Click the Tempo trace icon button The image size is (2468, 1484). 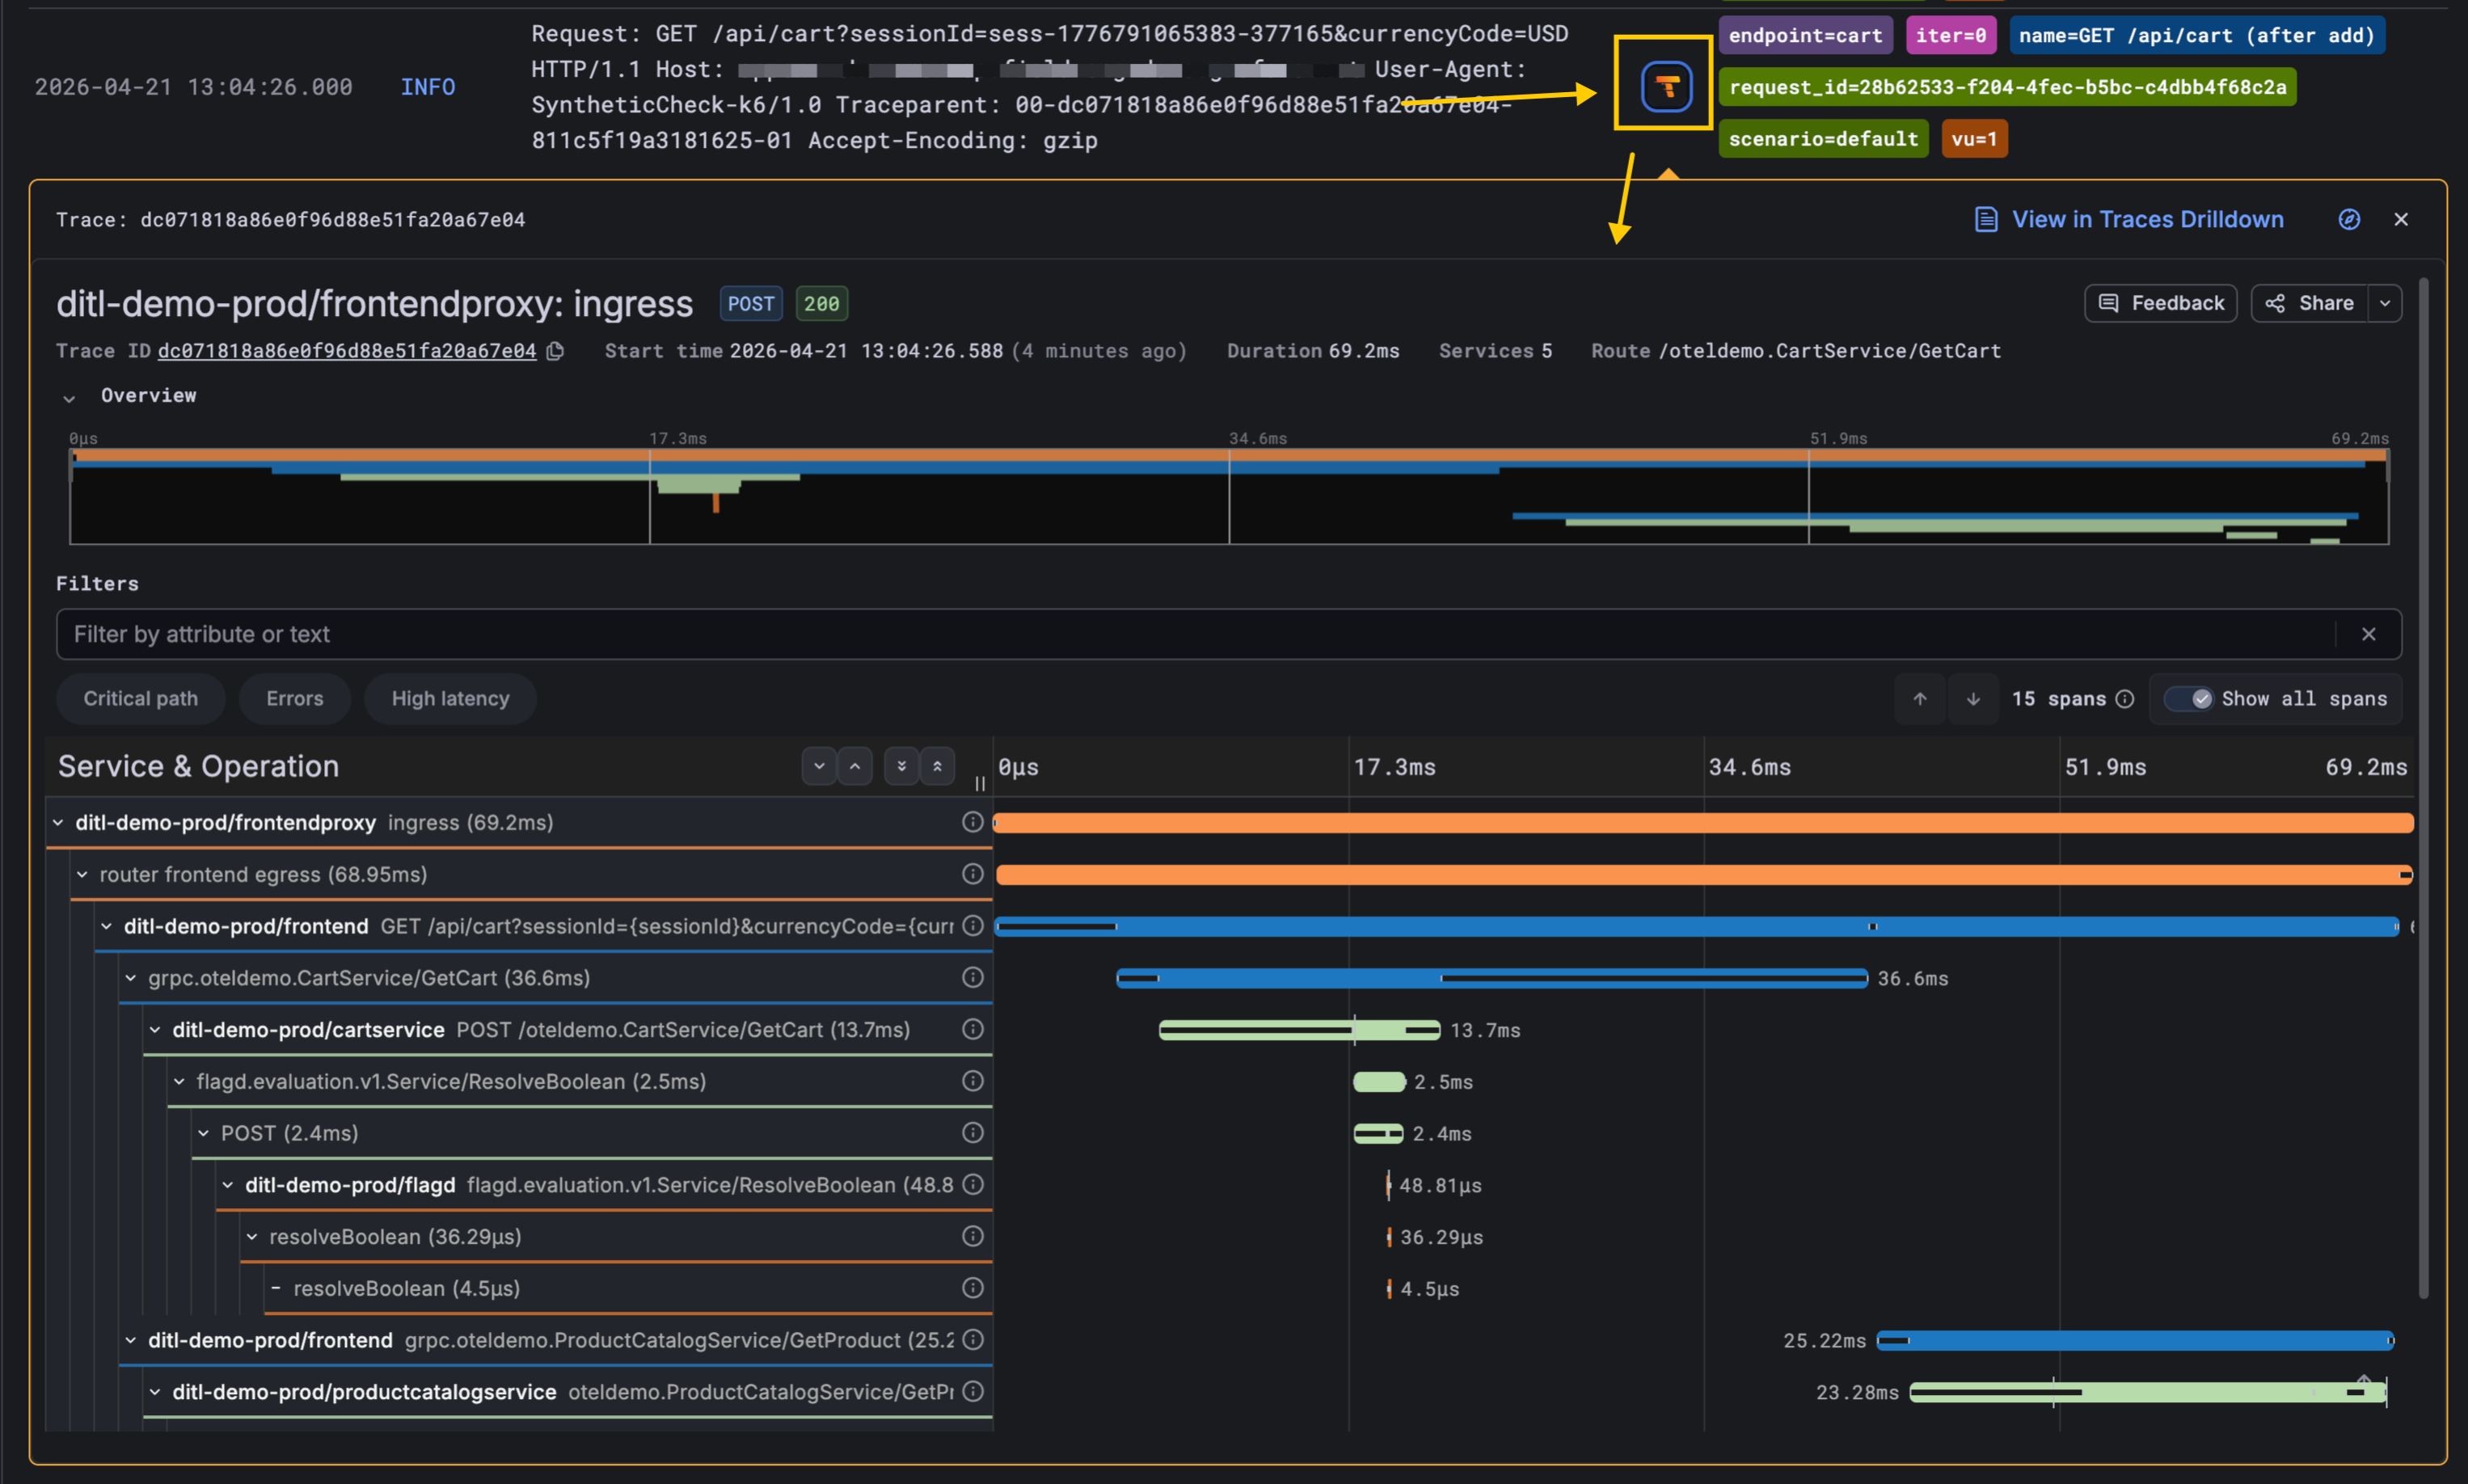click(1665, 86)
